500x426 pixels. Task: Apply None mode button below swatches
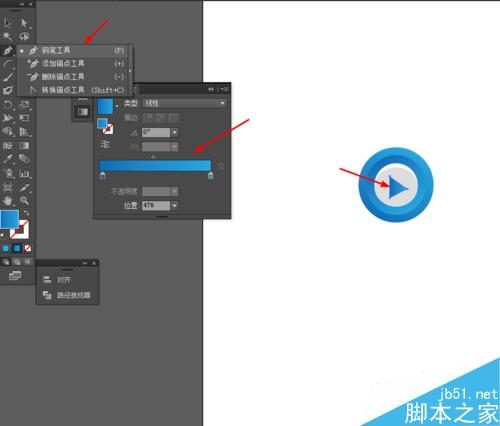pos(28,248)
